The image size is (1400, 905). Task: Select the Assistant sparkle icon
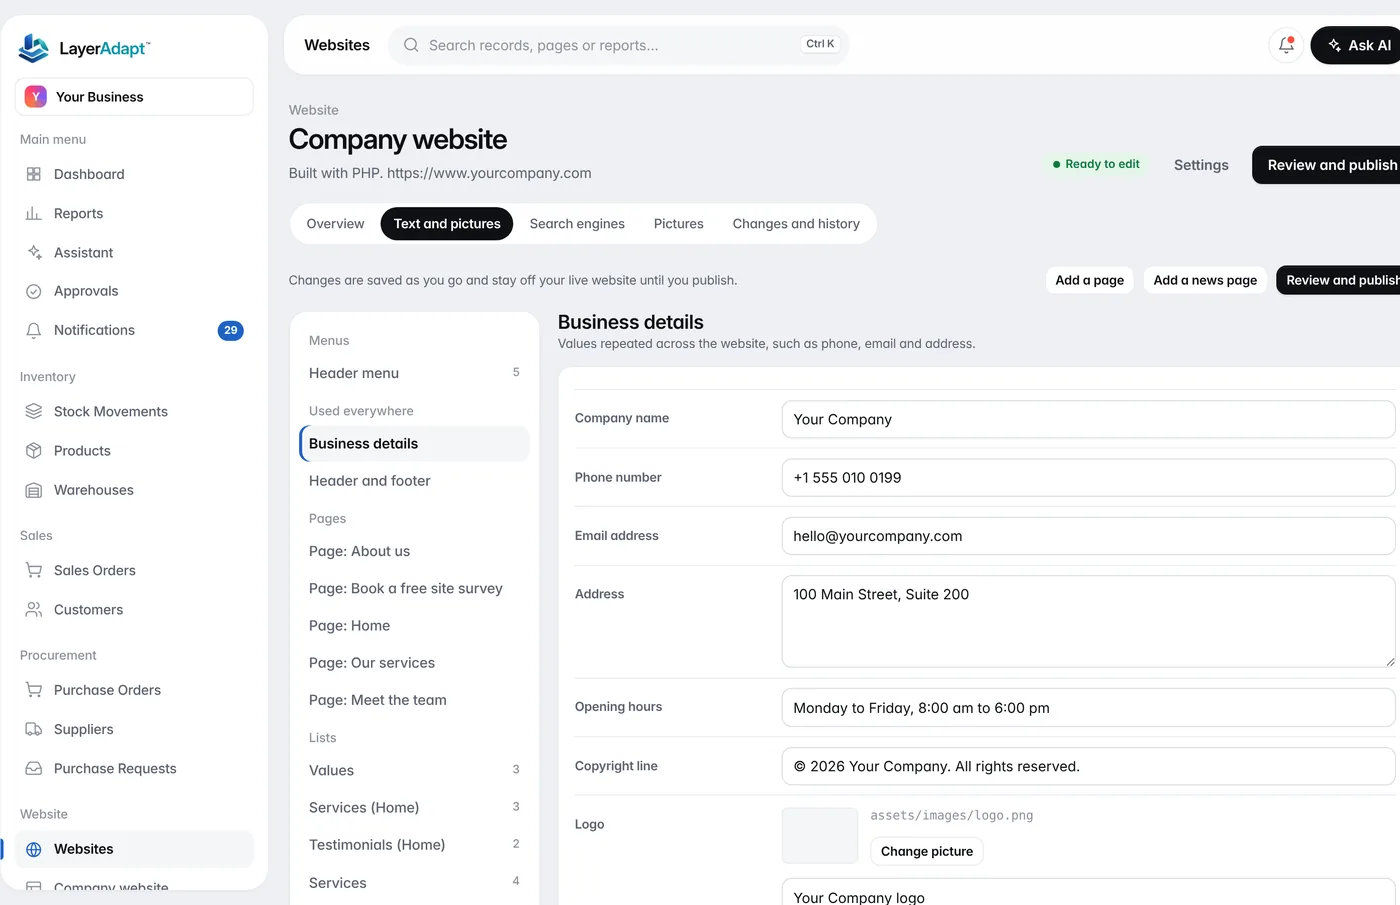click(x=34, y=252)
